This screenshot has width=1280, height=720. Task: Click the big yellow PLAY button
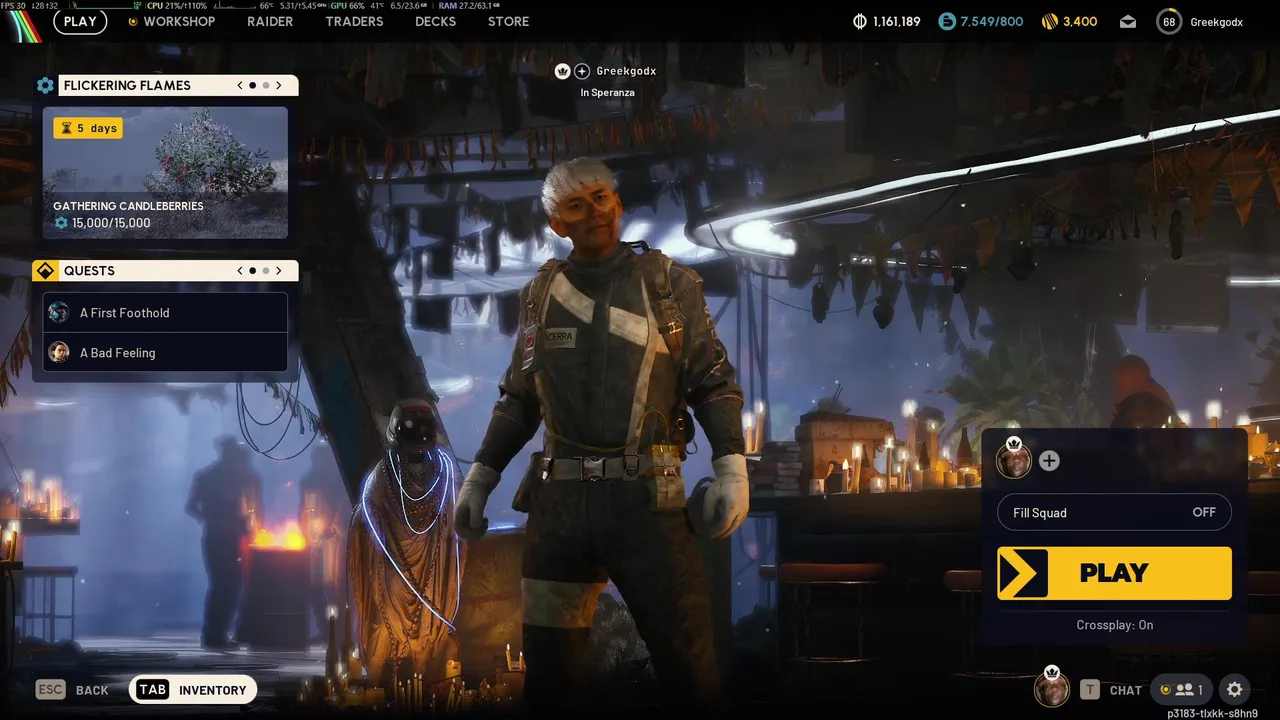tap(1114, 573)
